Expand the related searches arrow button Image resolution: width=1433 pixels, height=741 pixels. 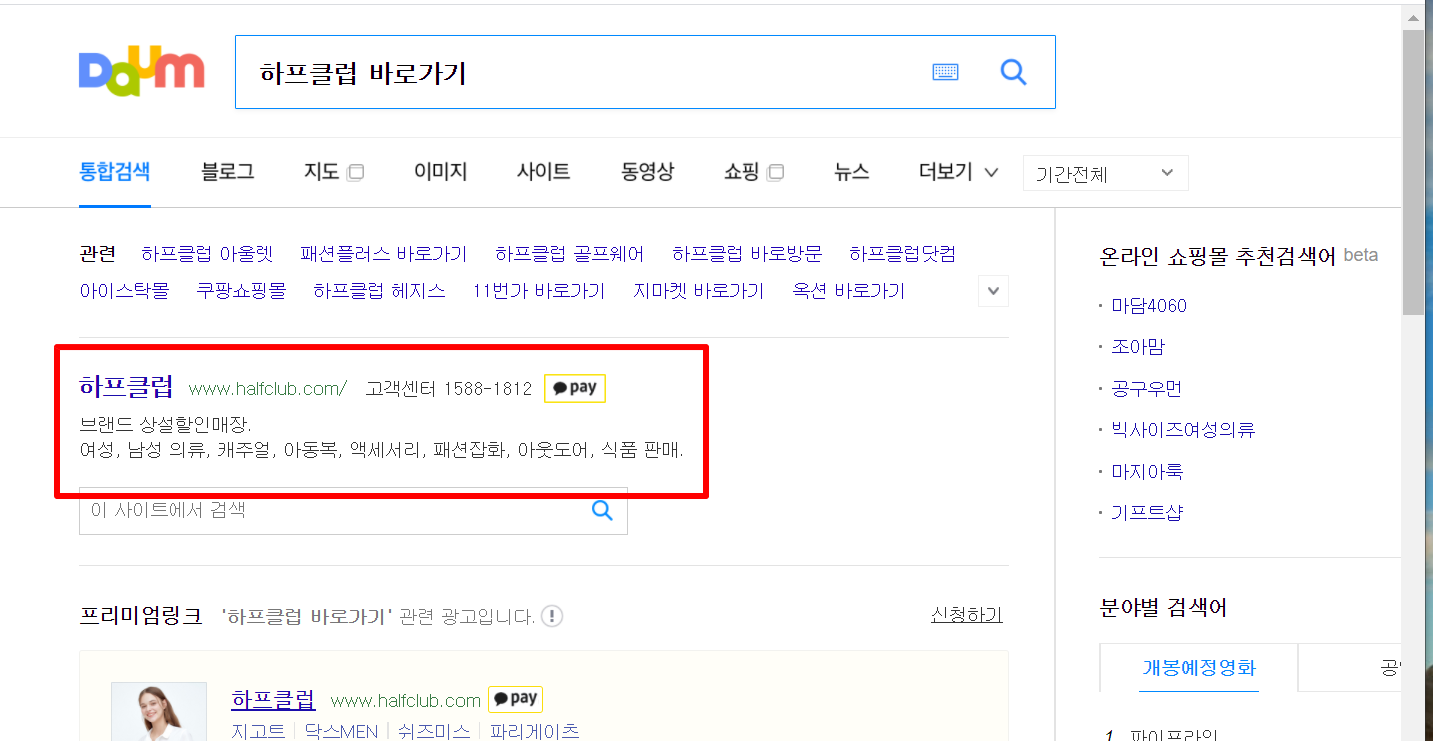[x=993, y=291]
